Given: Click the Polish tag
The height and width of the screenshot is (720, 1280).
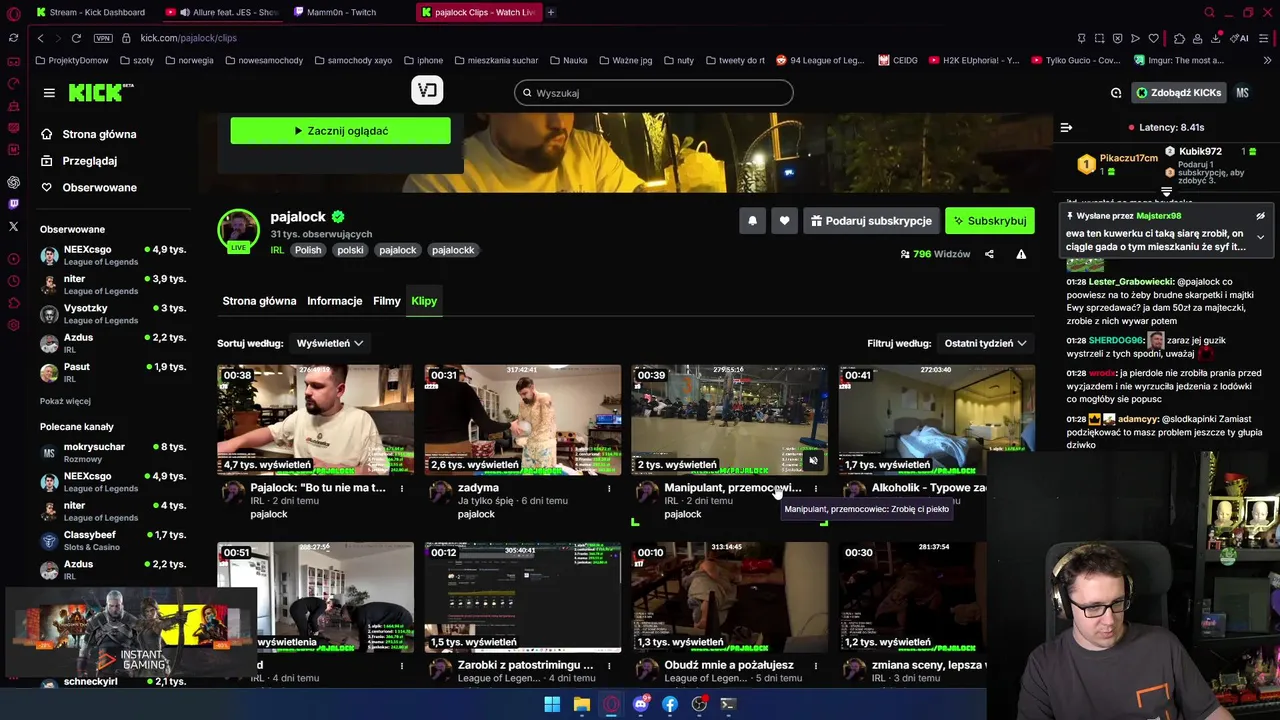Looking at the screenshot, I should pos(308,250).
